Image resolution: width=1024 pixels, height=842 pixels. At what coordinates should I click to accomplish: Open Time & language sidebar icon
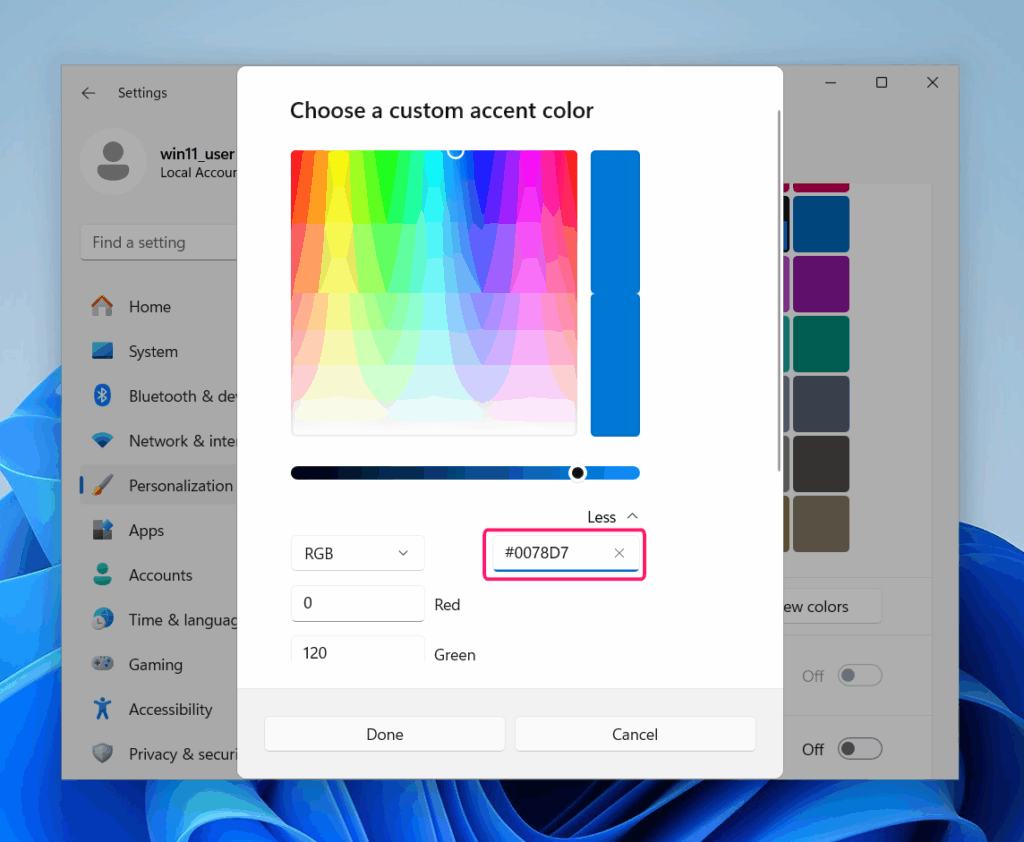point(103,619)
